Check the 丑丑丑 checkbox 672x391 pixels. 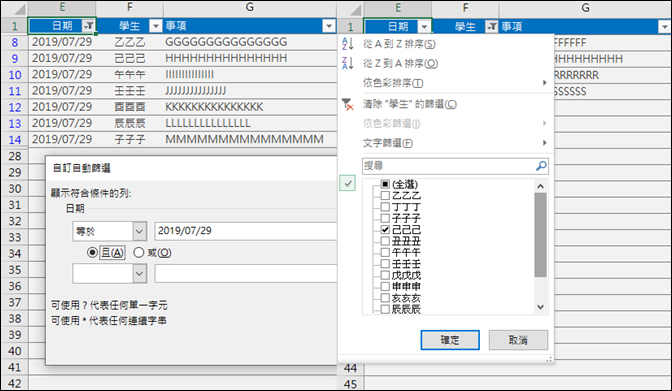pos(385,241)
